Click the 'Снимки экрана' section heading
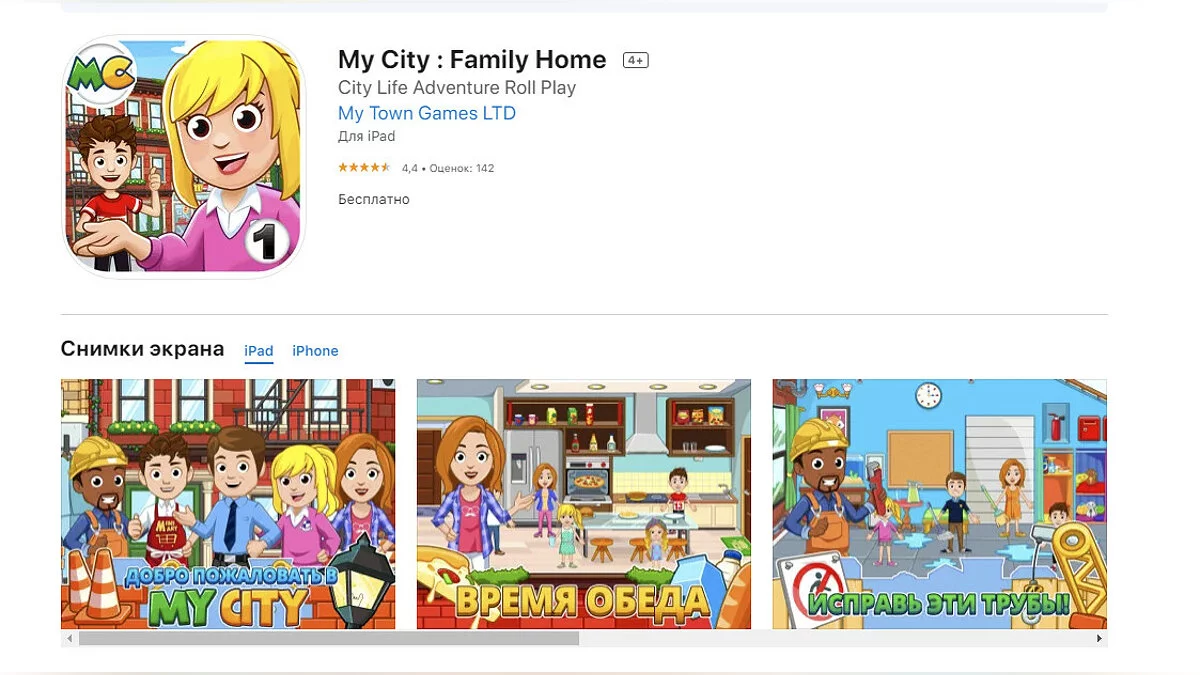Image resolution: width=1200 pixels, height=675 pixels. click(x=143, y=349)
